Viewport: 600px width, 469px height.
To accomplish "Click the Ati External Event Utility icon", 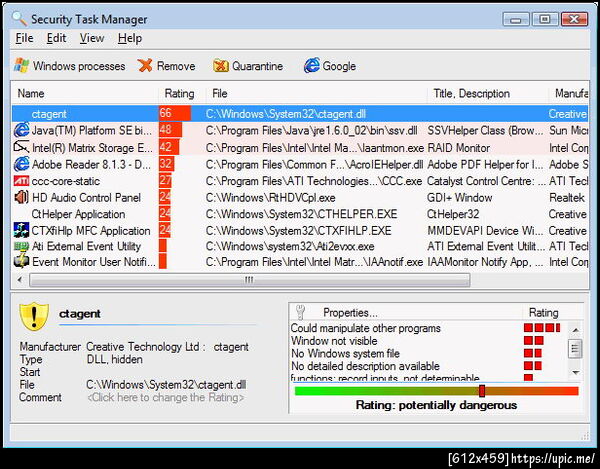I will (x=21, y=246).
